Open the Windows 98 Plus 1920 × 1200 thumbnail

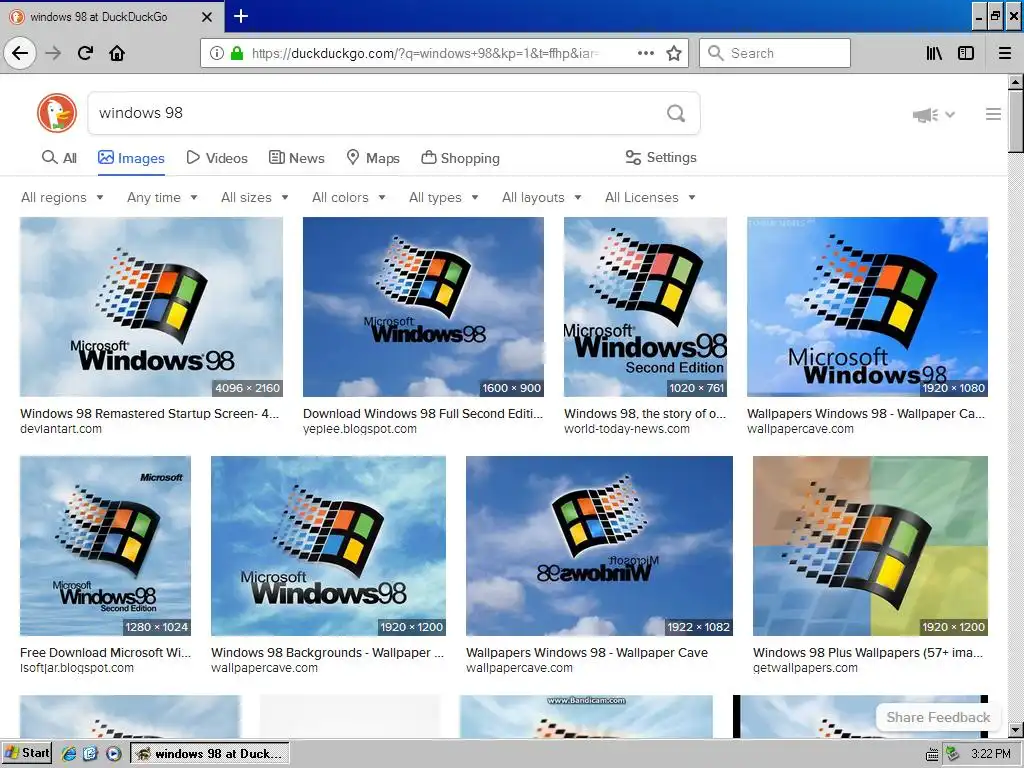[870, 546]
